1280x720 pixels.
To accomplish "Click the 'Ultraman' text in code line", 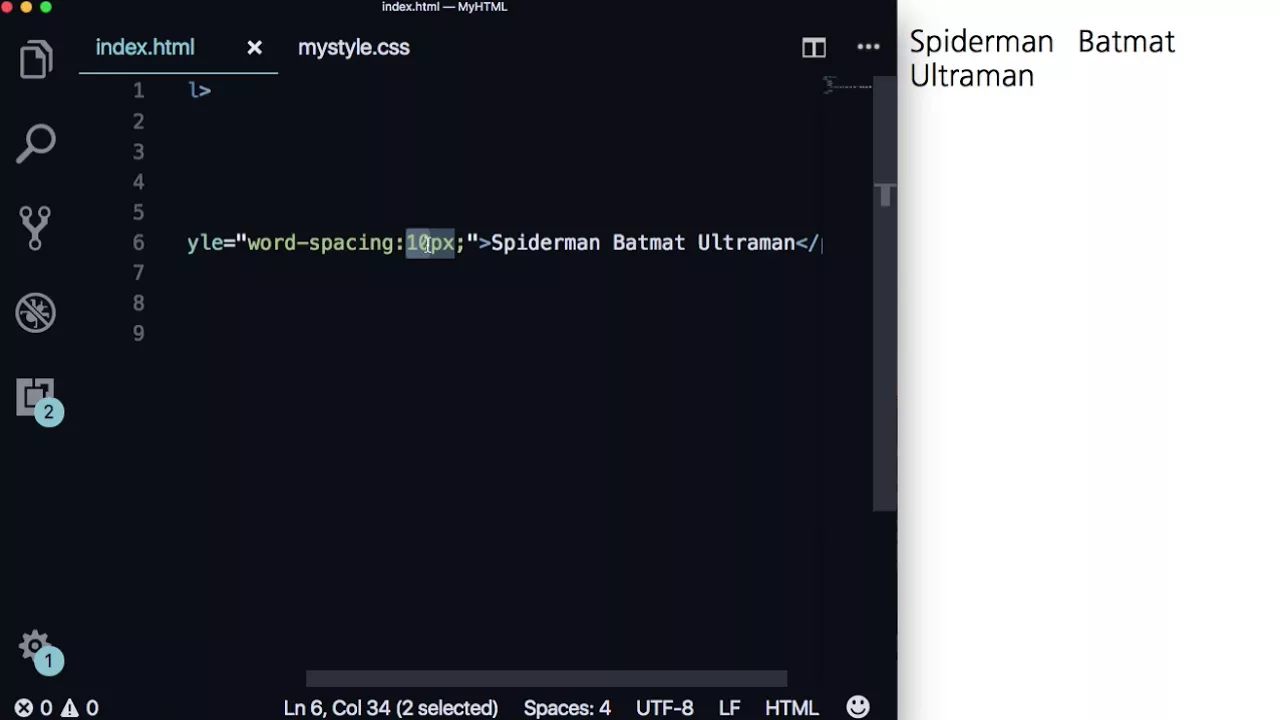I will click(x=746, y=243).
